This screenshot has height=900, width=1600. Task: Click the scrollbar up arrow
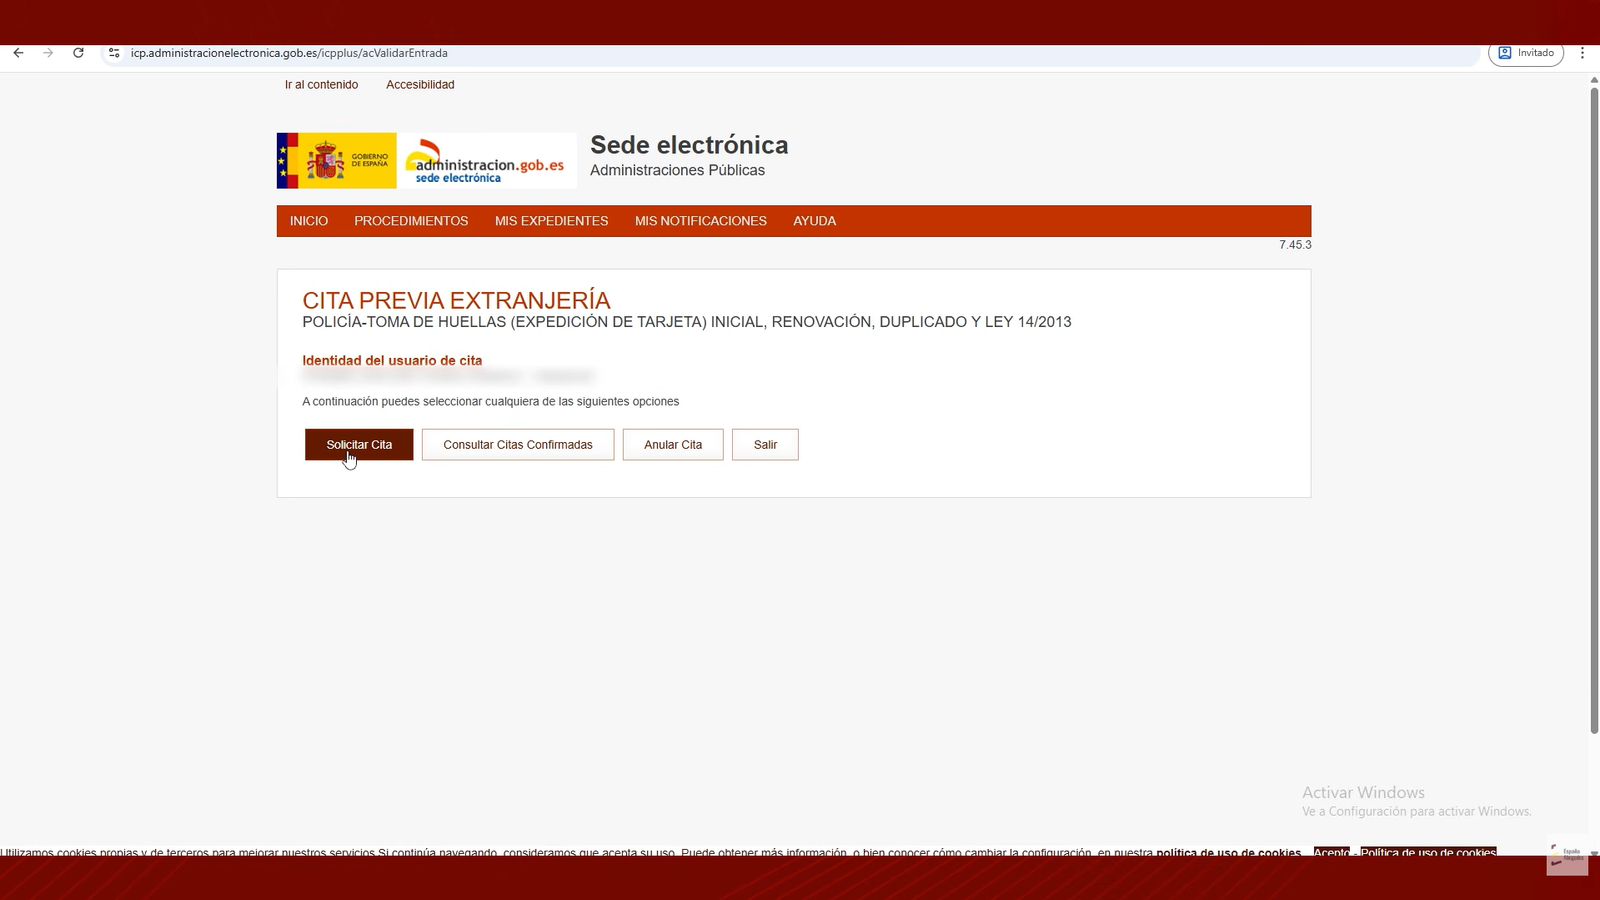pyautogui.click(x=1594, y=79)
